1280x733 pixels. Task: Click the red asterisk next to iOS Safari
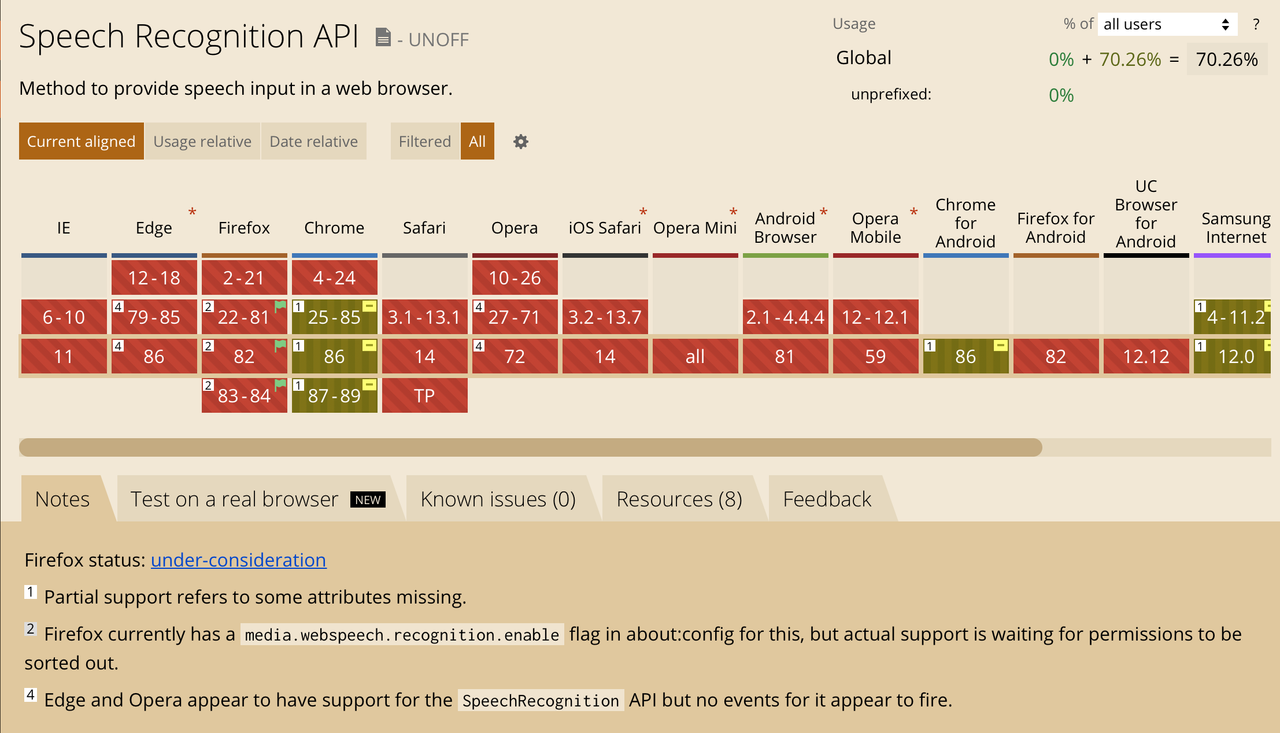coord(643,212)
